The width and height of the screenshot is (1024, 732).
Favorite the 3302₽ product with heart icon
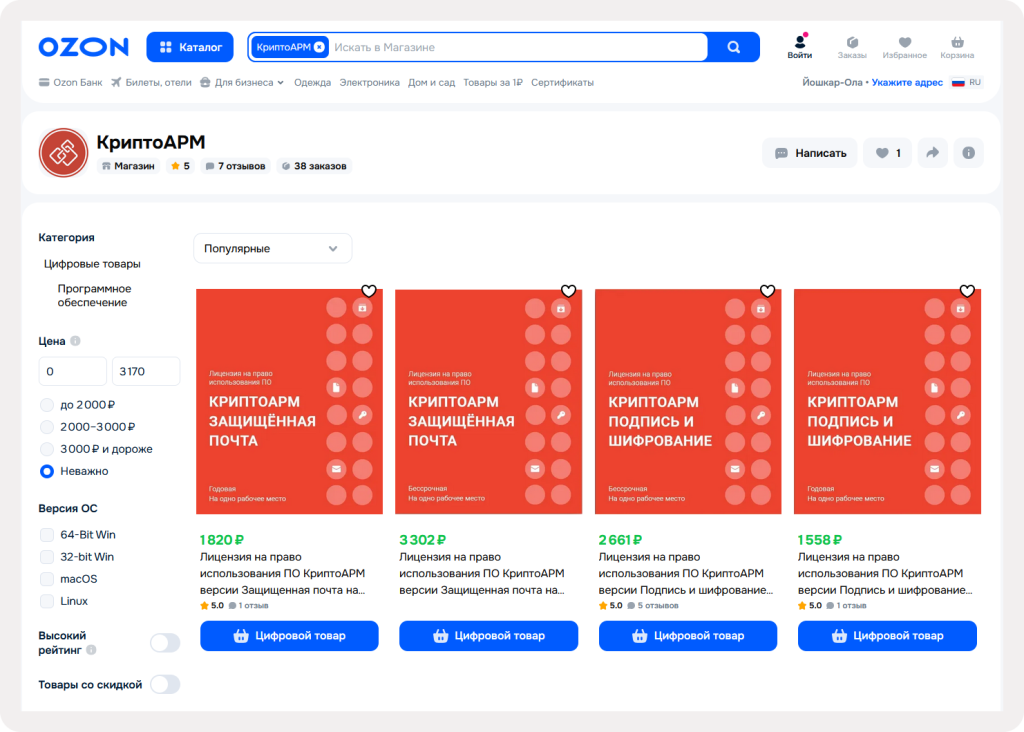pos(568,291)
